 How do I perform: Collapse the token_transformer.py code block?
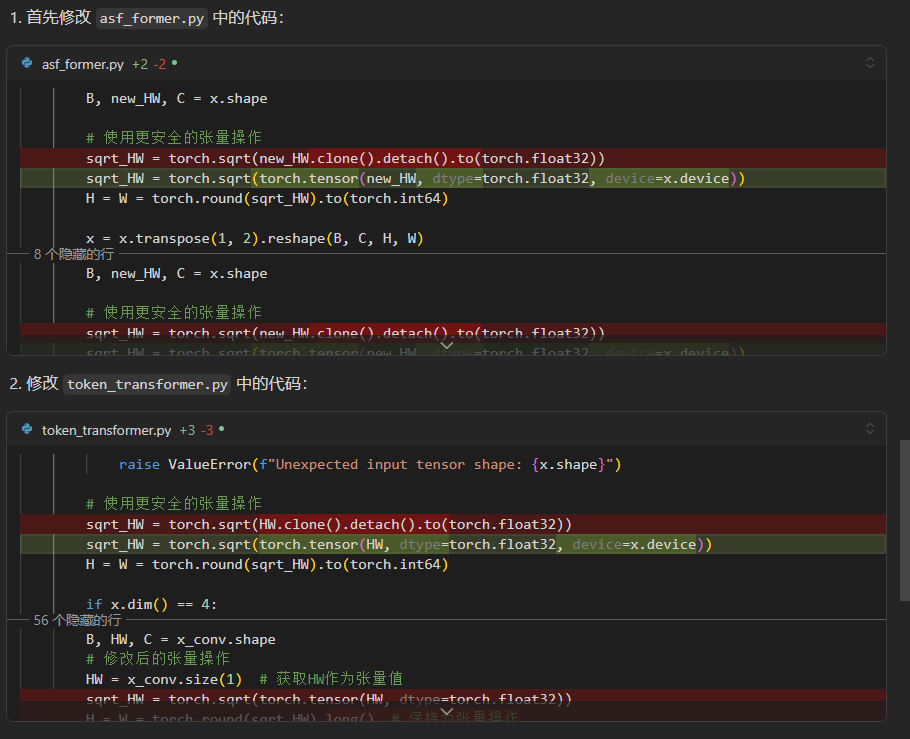click(x=869, y=429)
